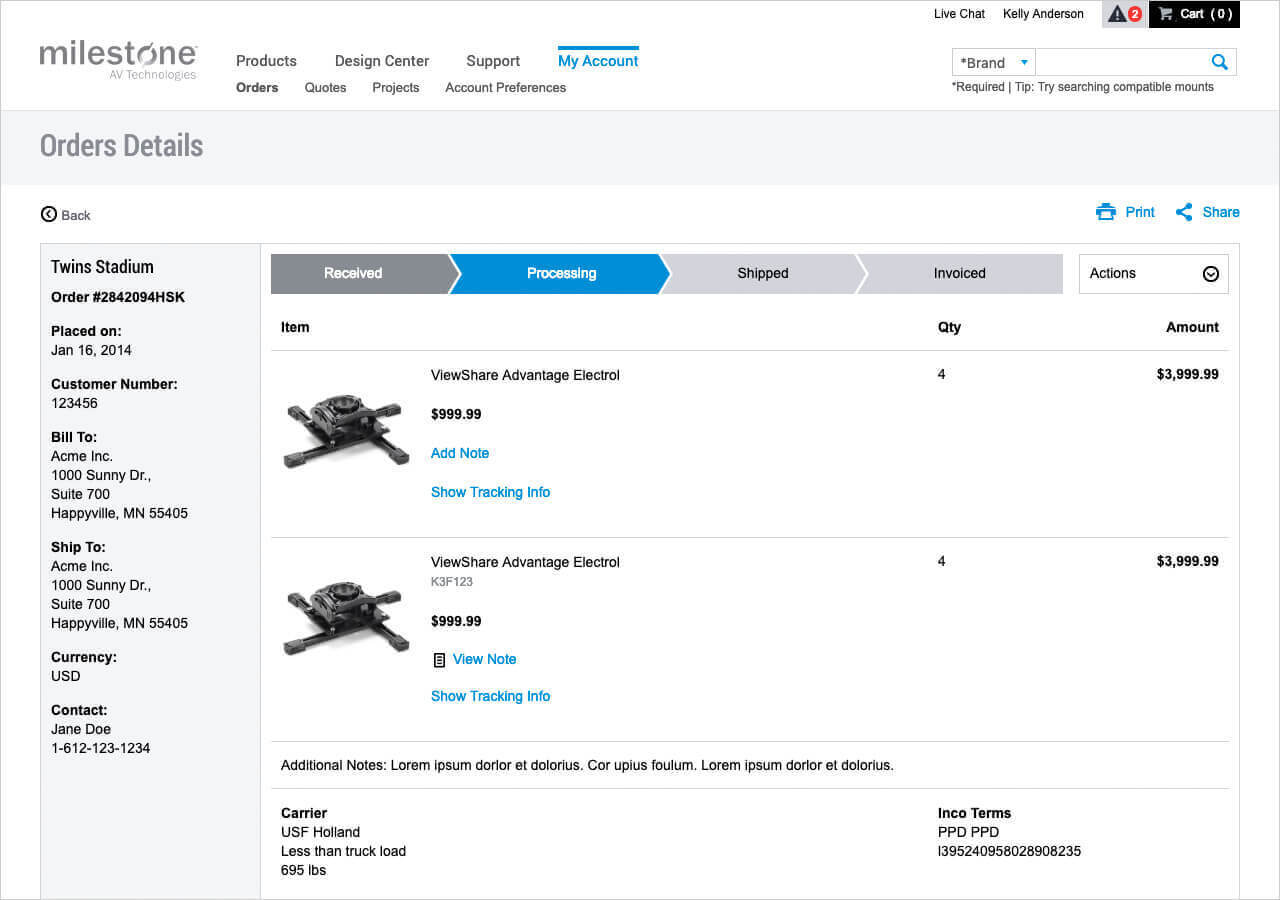This screenshot has width=1280, height=900.
Task: Open the Design Center menu
Action: coord(382,61)
